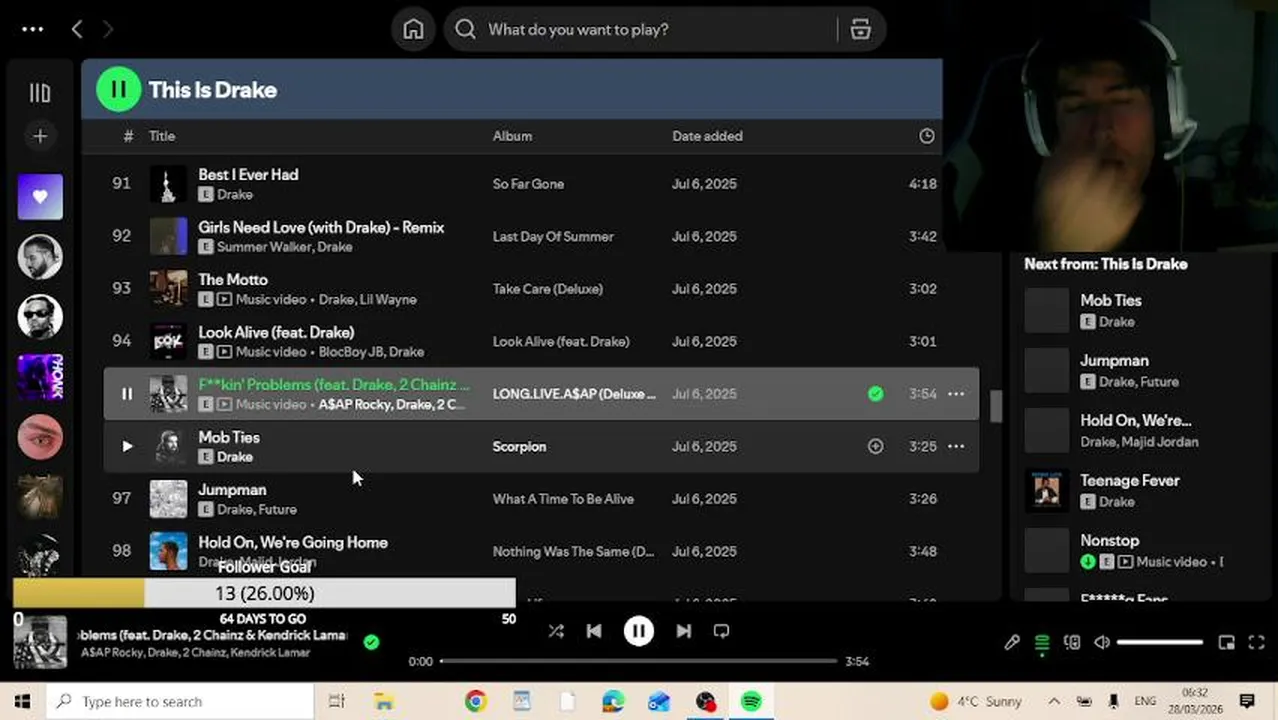Open Mob Ties in the Next from queue

[1110, 300]
